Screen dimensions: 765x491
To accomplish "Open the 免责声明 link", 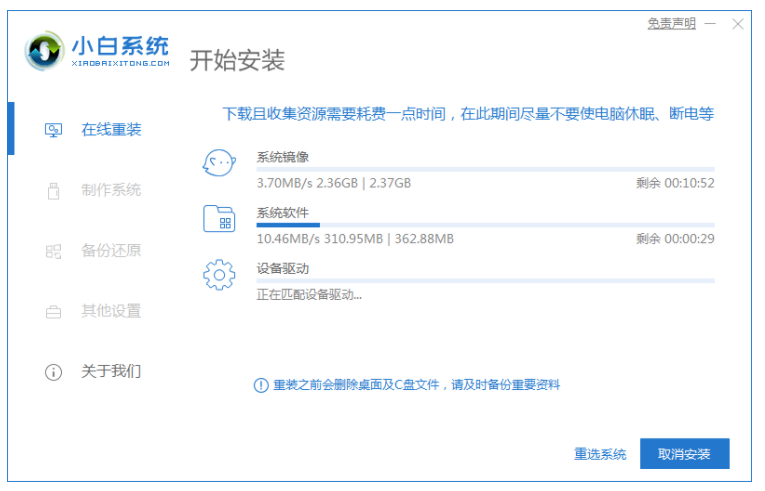I will [x=671, y=24].
